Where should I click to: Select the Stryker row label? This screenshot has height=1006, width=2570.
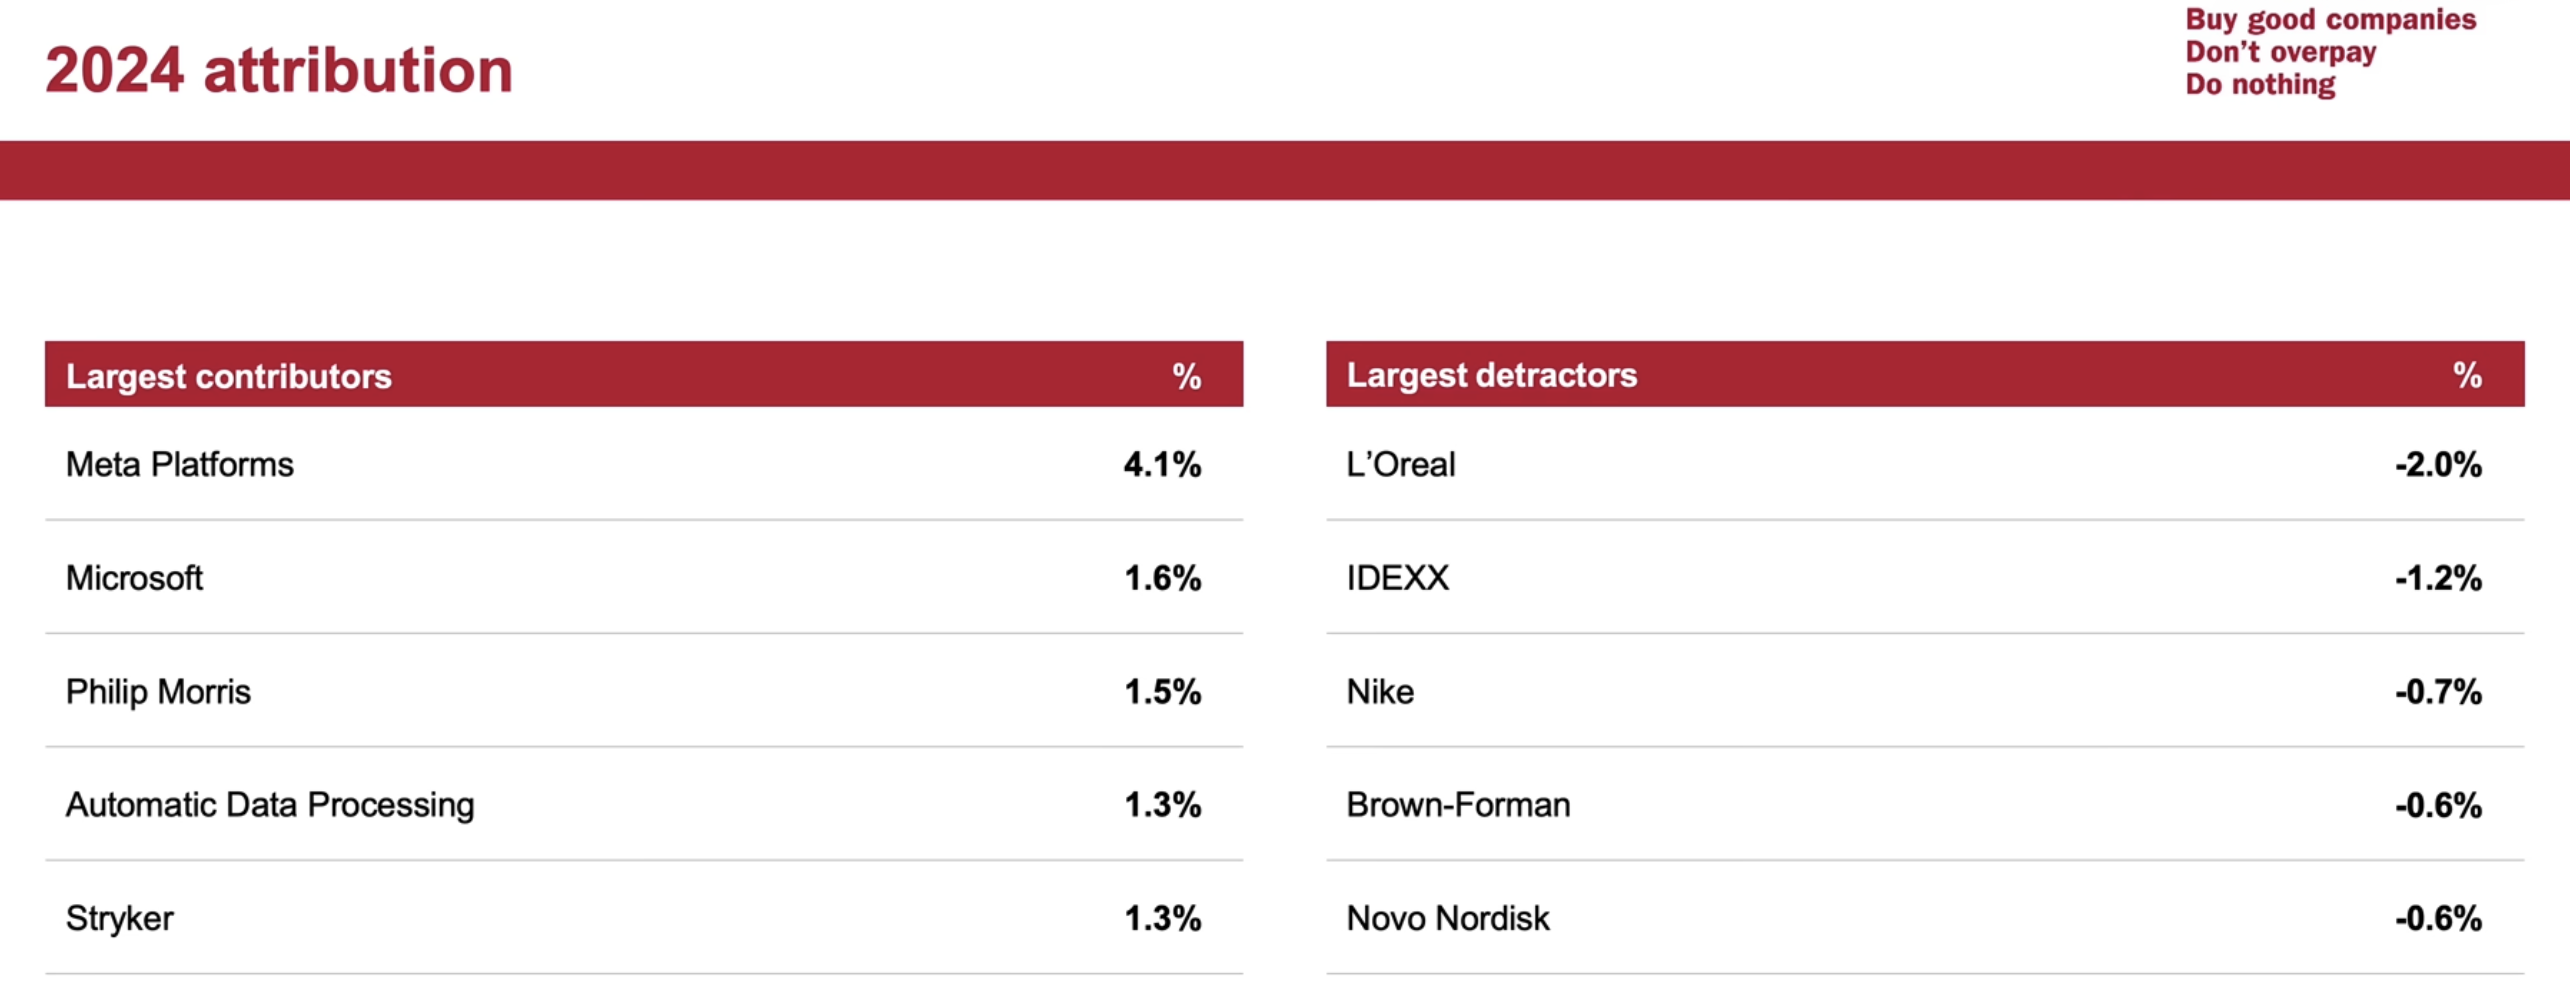(120, 918)
